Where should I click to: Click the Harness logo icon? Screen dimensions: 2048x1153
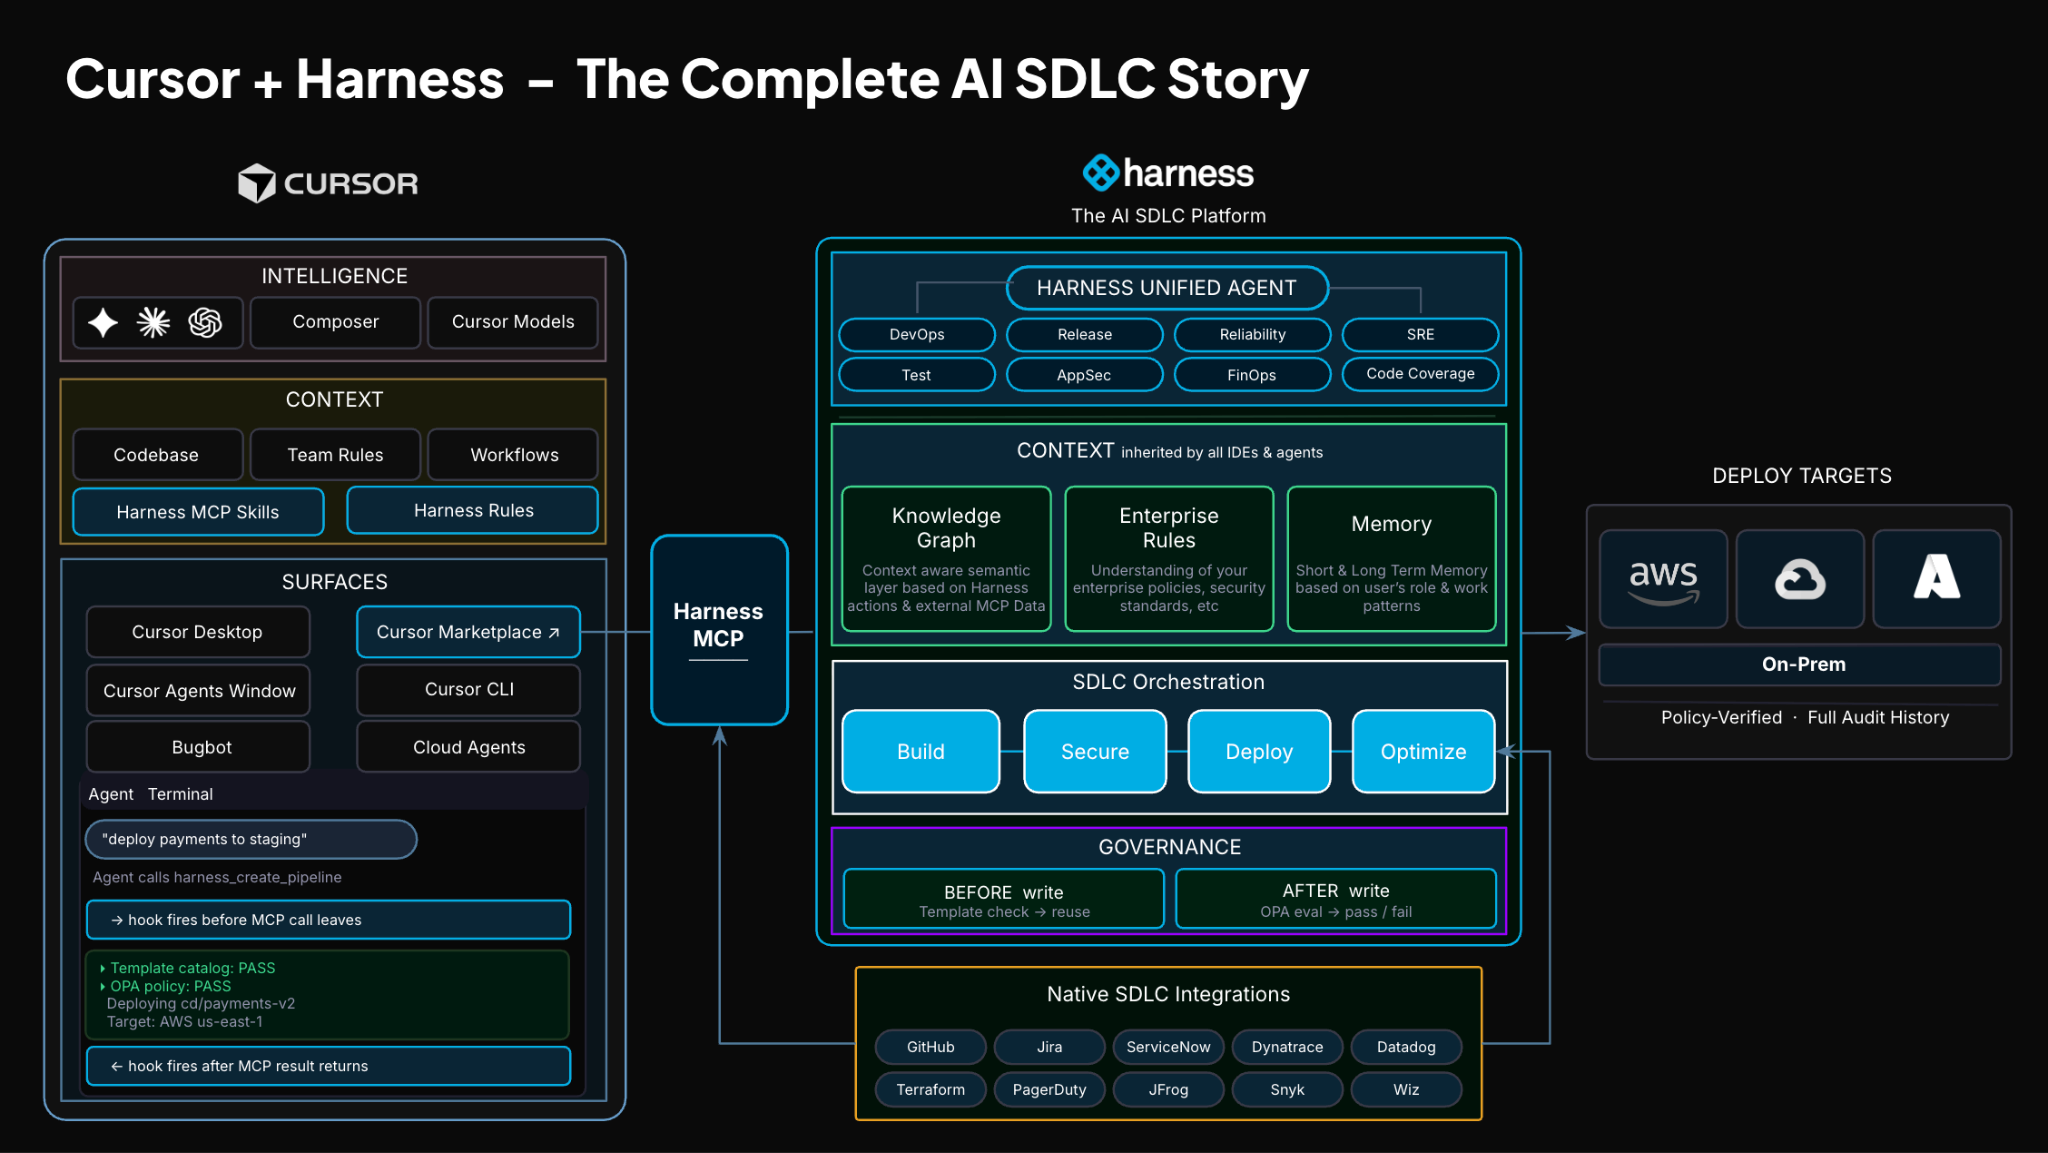[1101, 173]
